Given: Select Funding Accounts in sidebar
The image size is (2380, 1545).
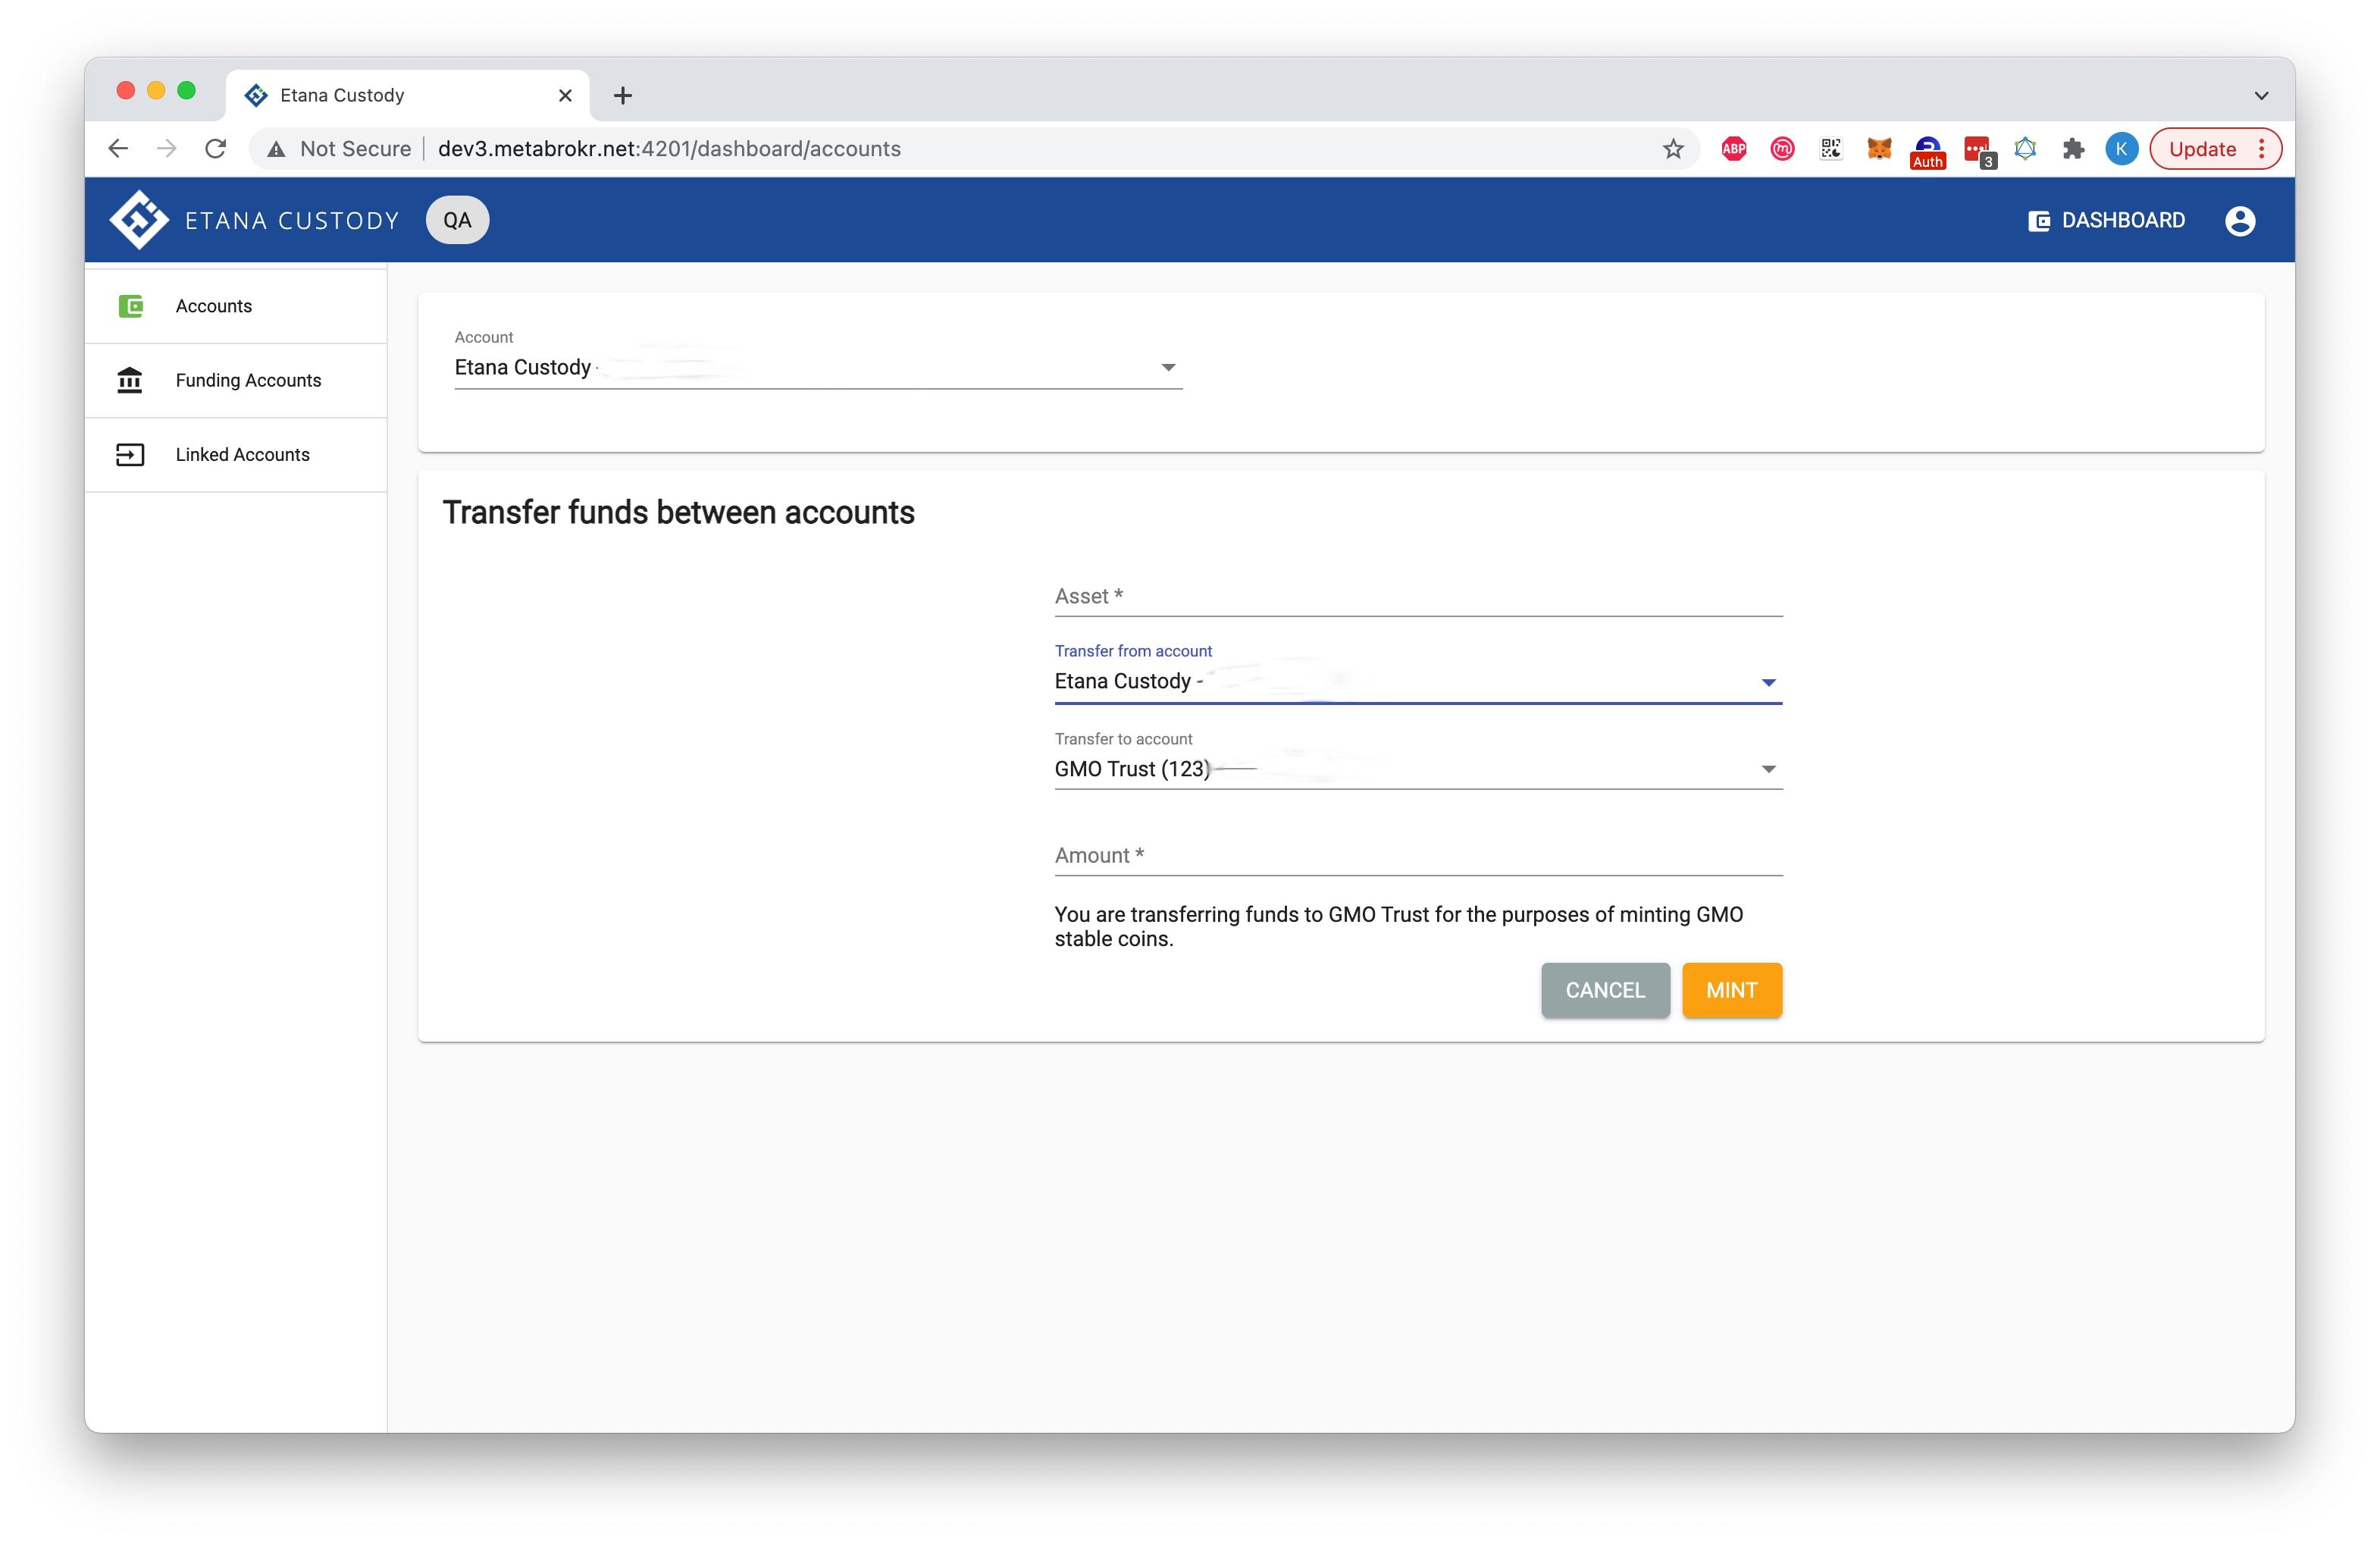Looking at the screenshot, I should pyautogui.click(x=236, y=380).
